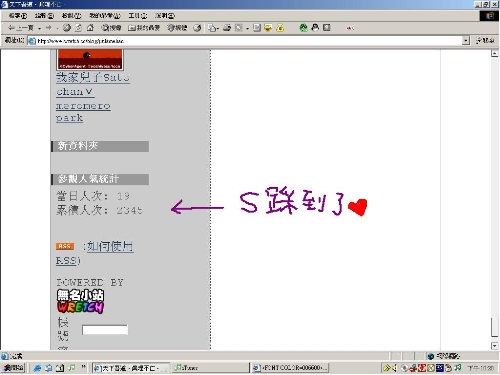Expand the Mail button dropdown arrow
500x375 pixels.
coord(218,28)
